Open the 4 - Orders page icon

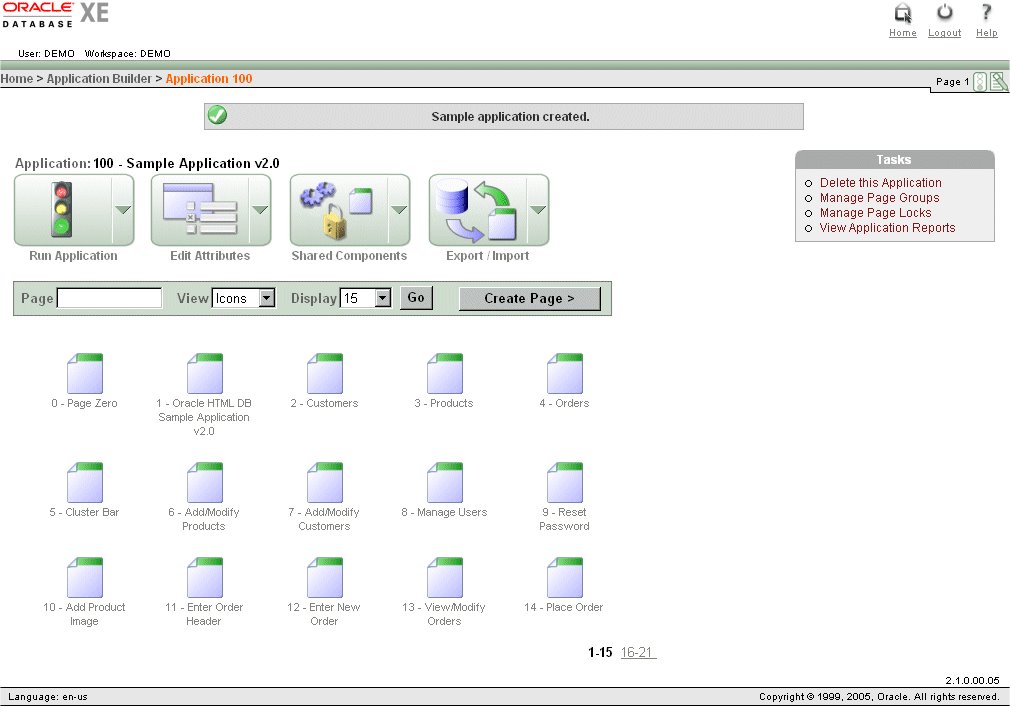click(565, 373)
